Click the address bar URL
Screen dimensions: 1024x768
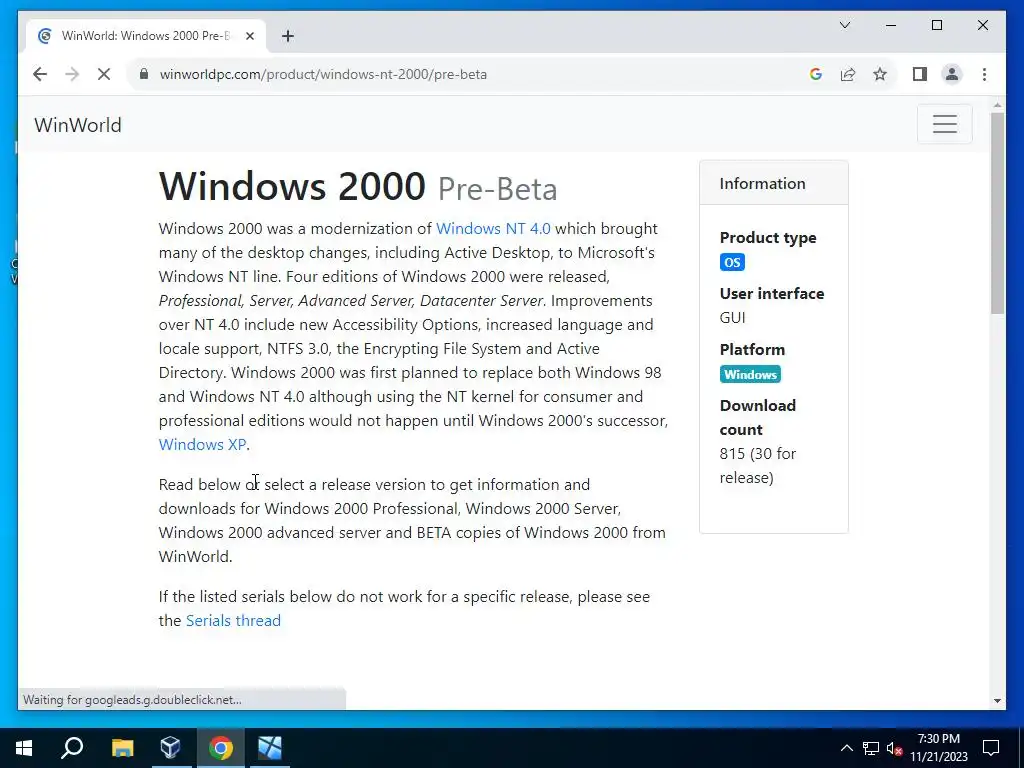(323, 74)
